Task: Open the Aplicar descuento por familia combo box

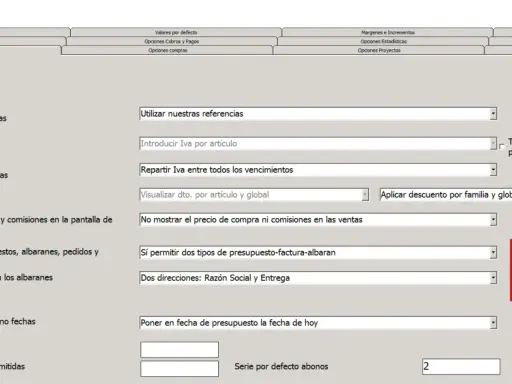Action: (446, 195)
